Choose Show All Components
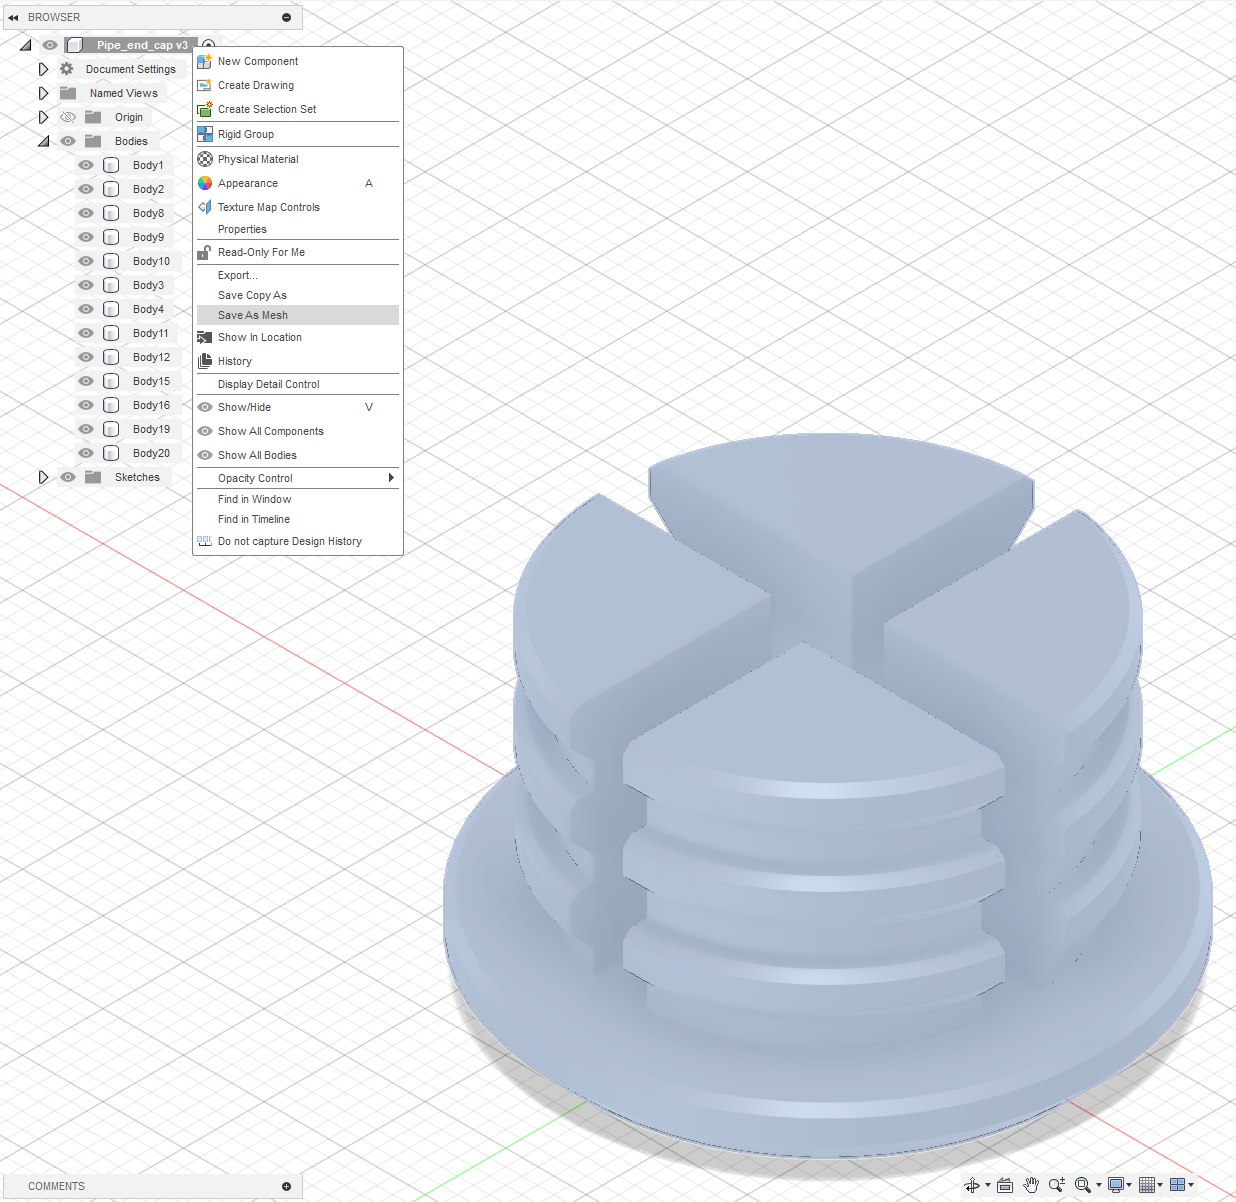This screenshot has width=1236, height=1202. 298,431
